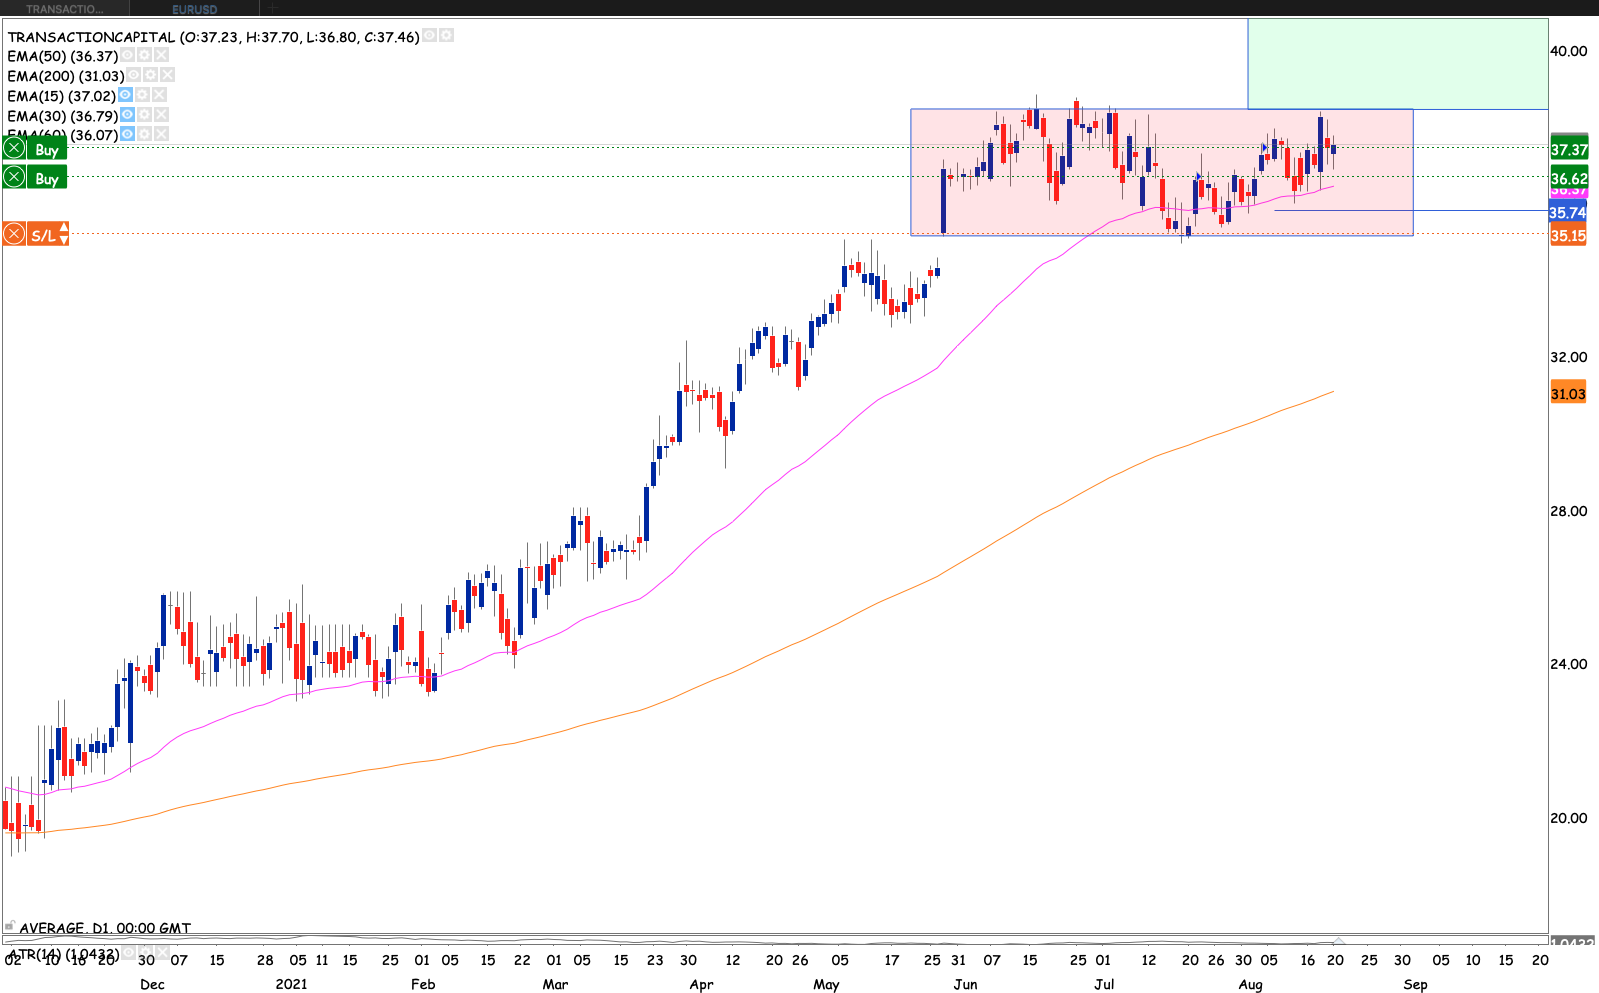The image size is (1599, 993).
Task: Cancel the upper Buy order at 37.37
Action: [x=14, y=149]
